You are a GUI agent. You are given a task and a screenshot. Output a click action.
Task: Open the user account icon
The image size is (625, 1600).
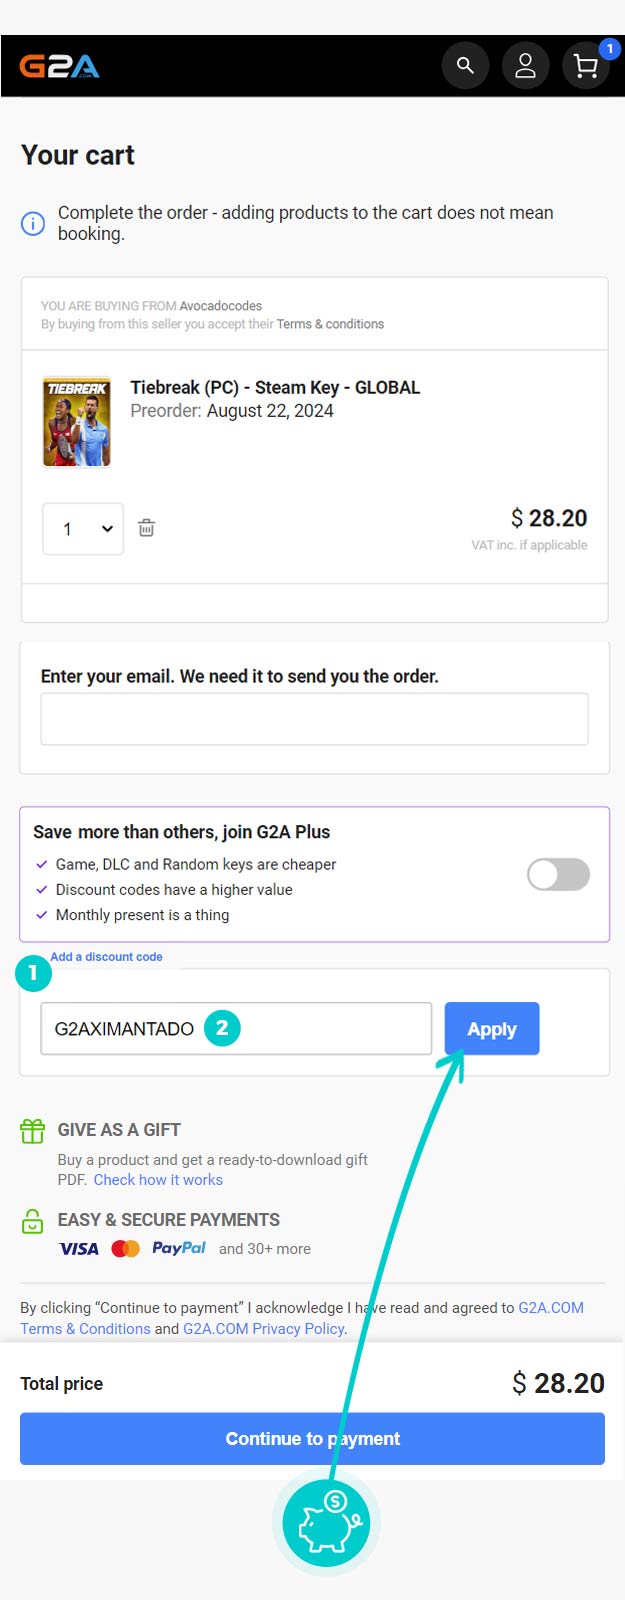pos(525,66)
